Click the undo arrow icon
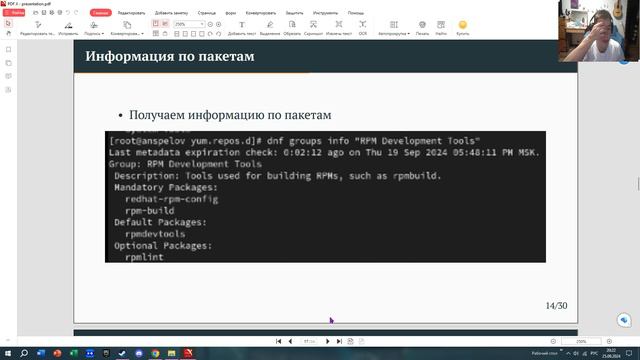640x360 pixels. coord(68,13)
